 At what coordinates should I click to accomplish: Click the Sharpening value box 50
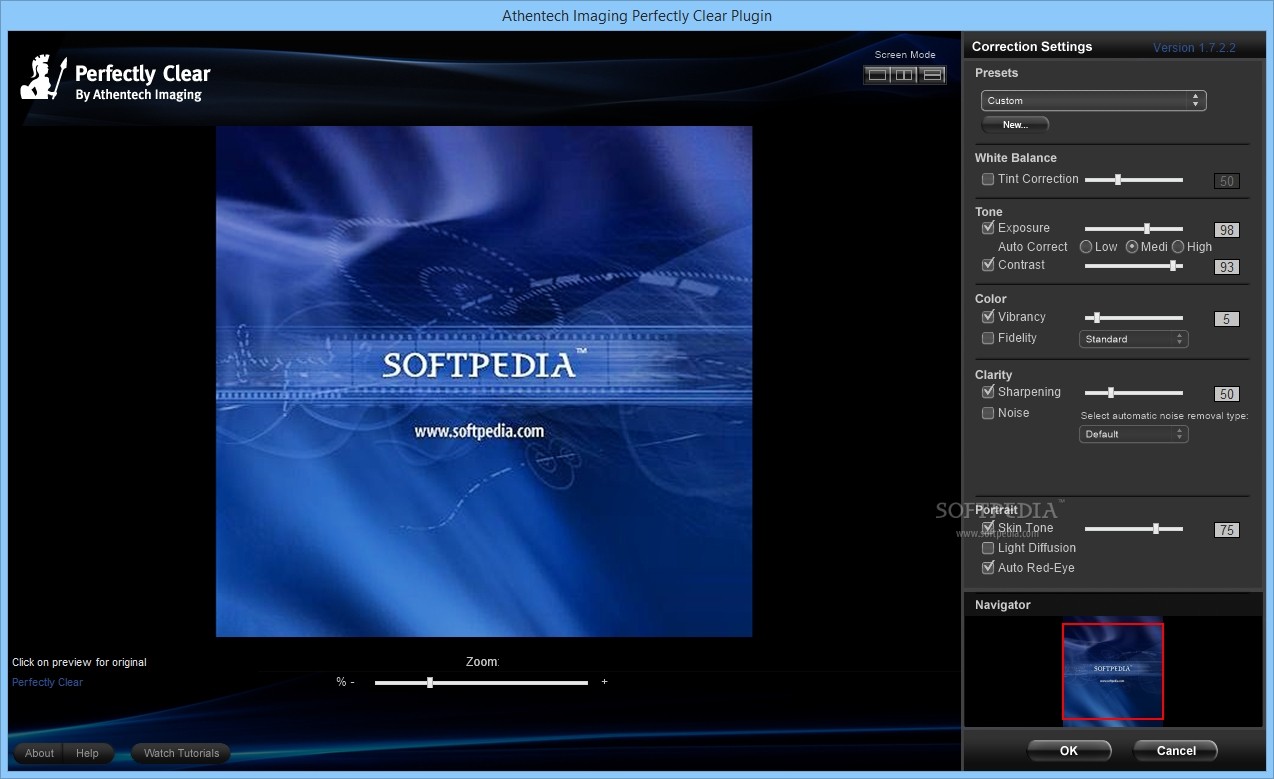point(1227,394)
